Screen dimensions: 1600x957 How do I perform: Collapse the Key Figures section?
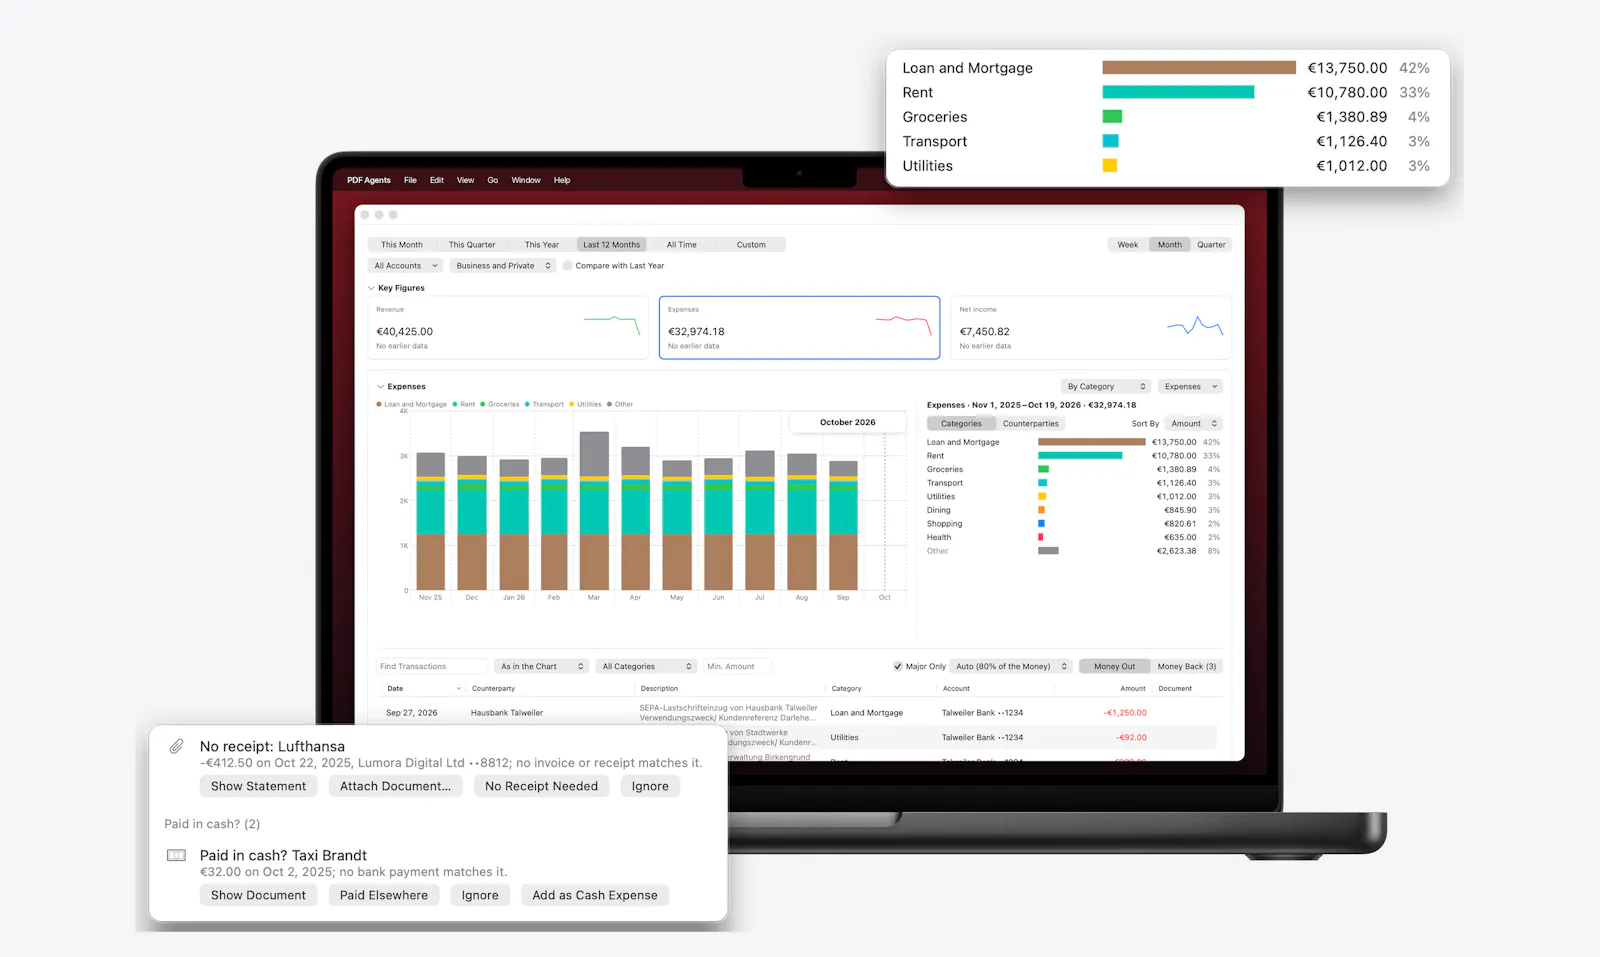[x=371, y=288]
